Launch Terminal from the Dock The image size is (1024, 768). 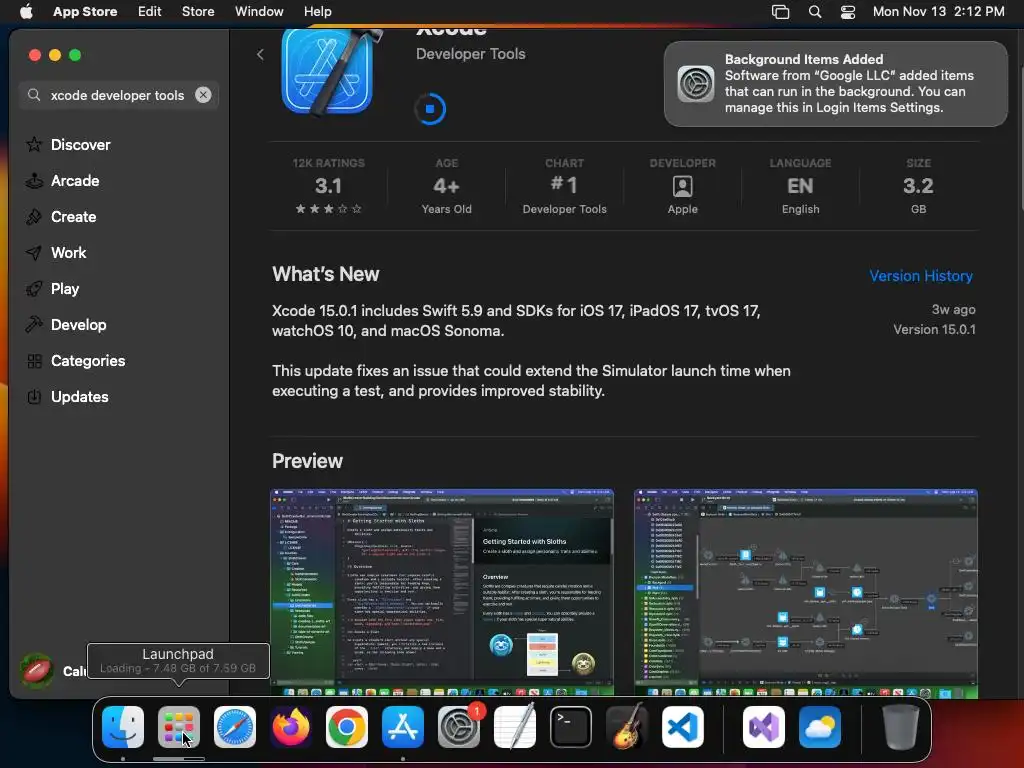pos(571,727)
